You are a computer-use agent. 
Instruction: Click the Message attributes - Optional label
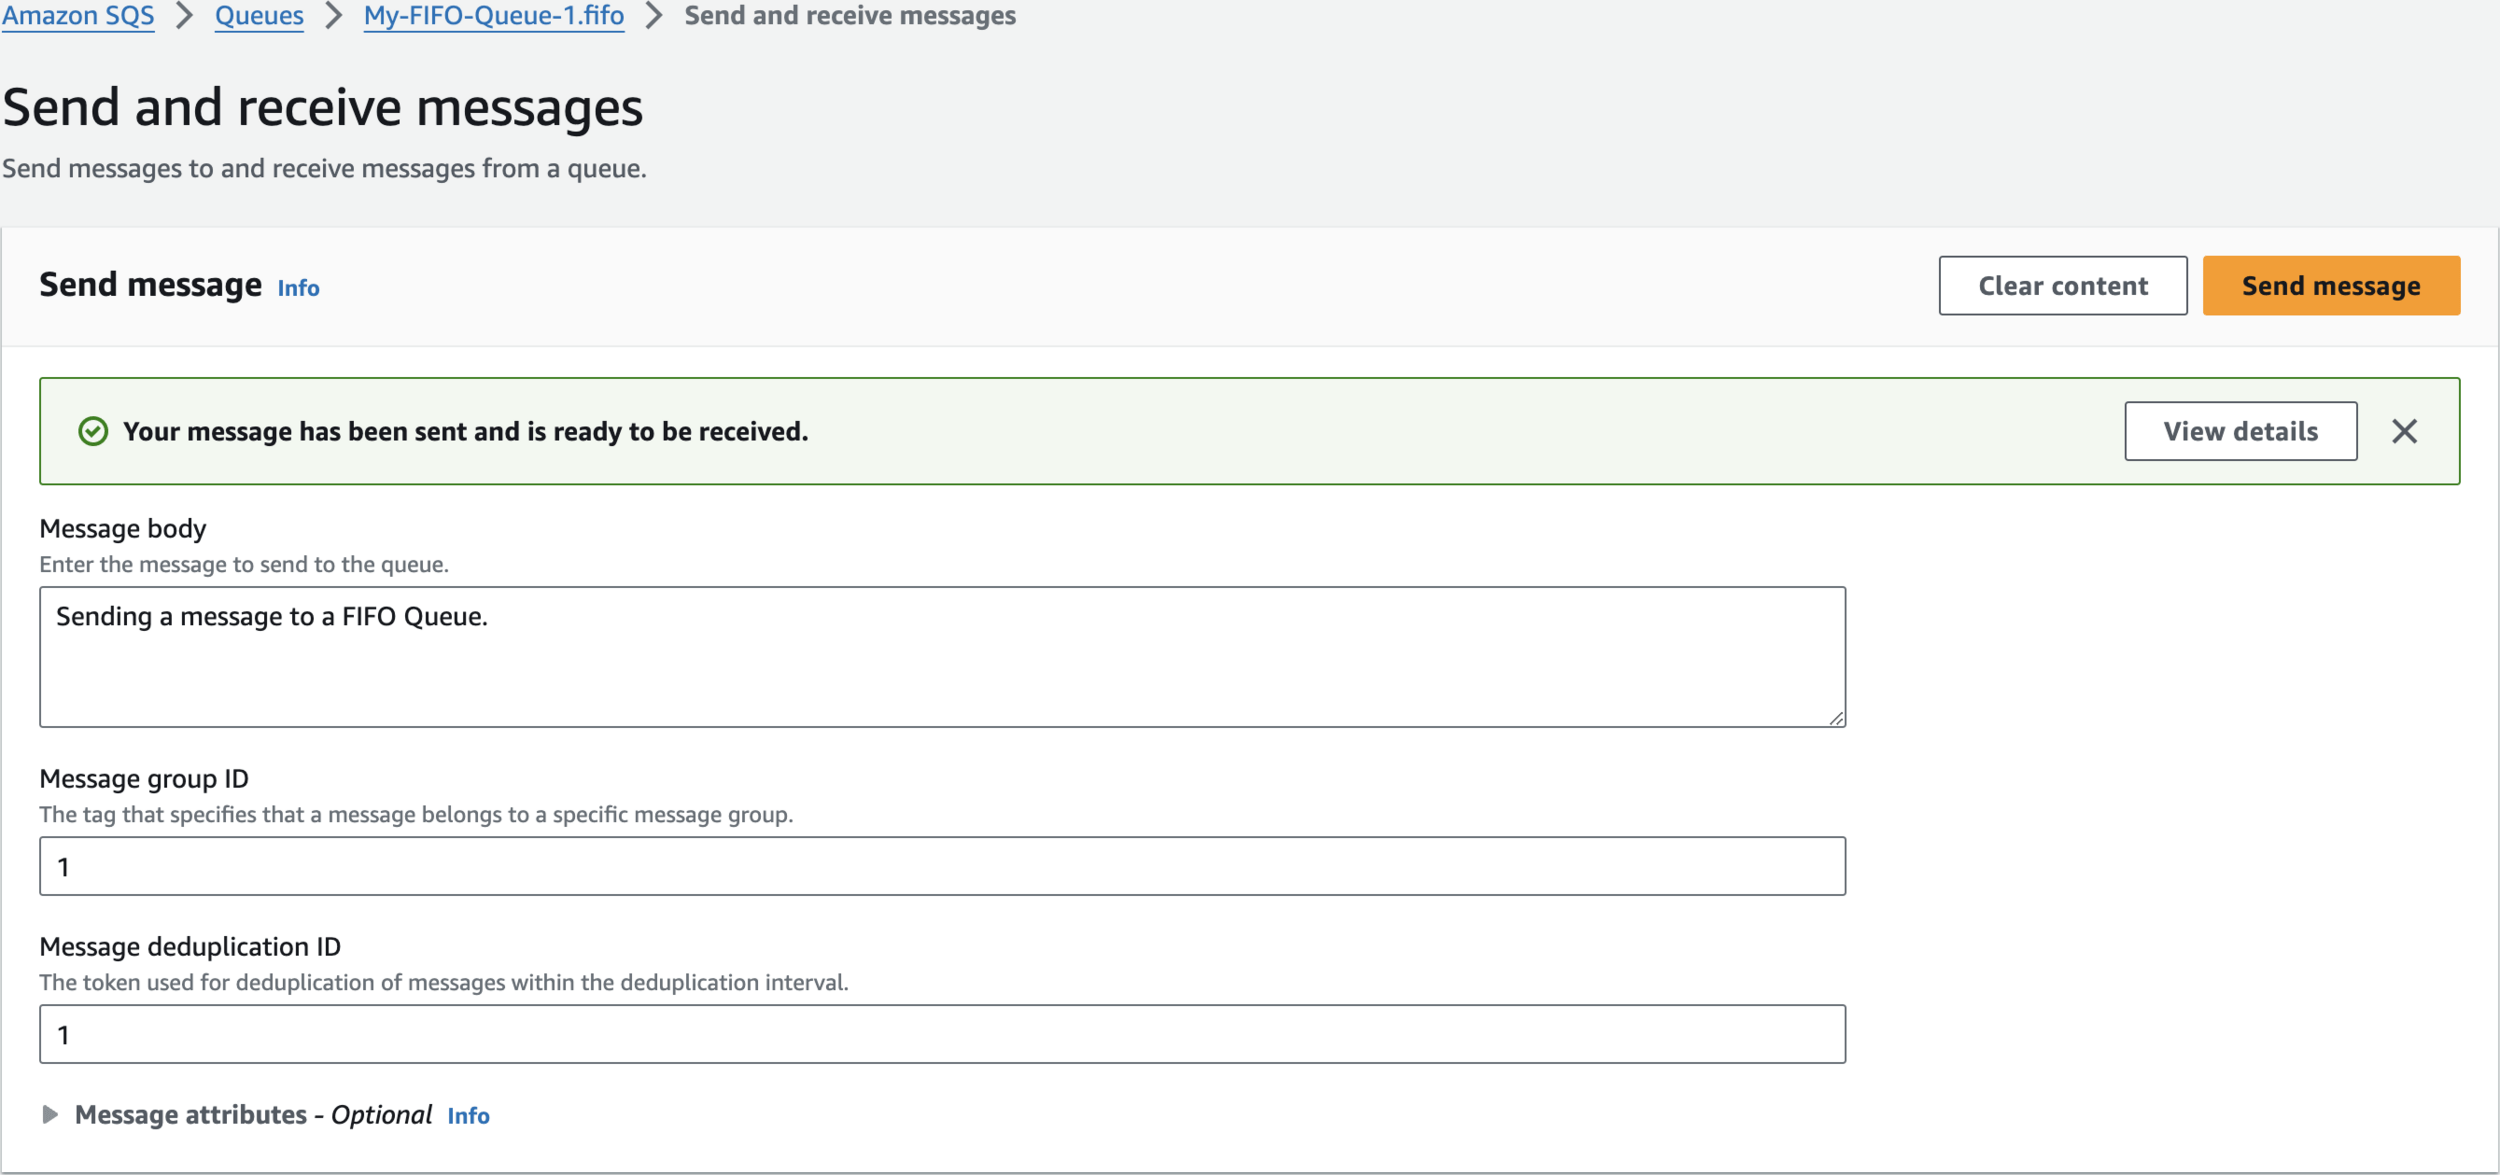(253, 1115)
